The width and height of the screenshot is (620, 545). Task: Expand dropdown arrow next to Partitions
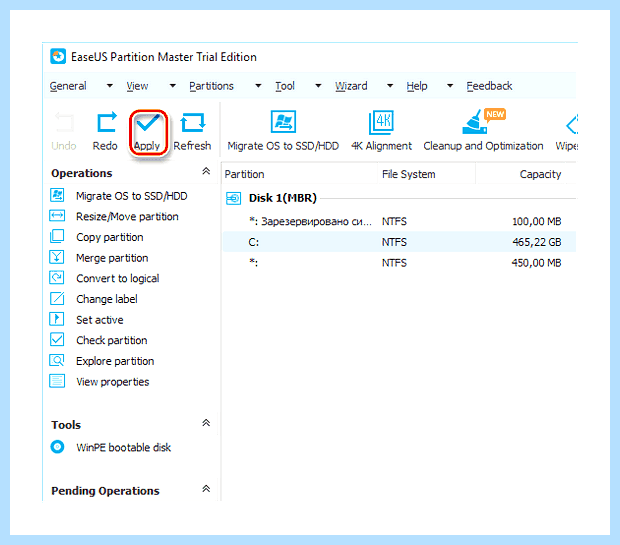pyautogui.click(x=258, y=85)
